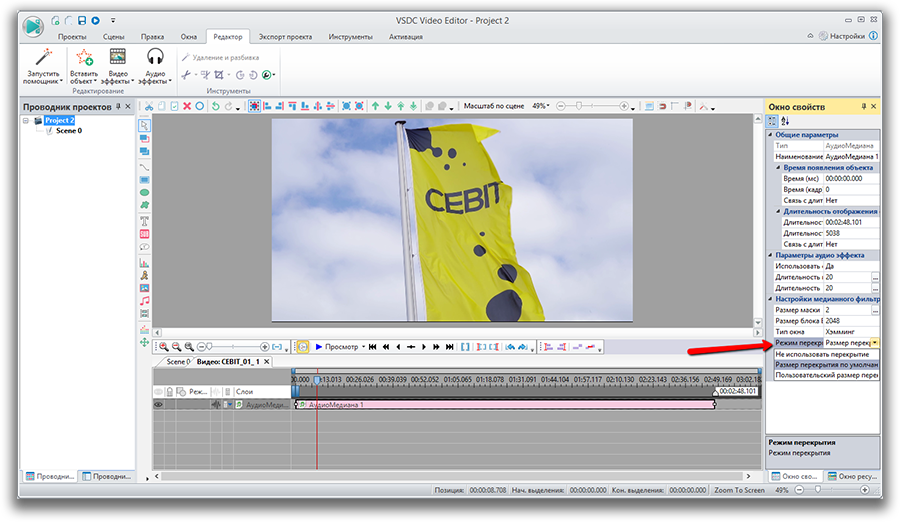Select the ellipse shape tool
900x522 pixels.
pyautogui.click(x=144, y=192)
